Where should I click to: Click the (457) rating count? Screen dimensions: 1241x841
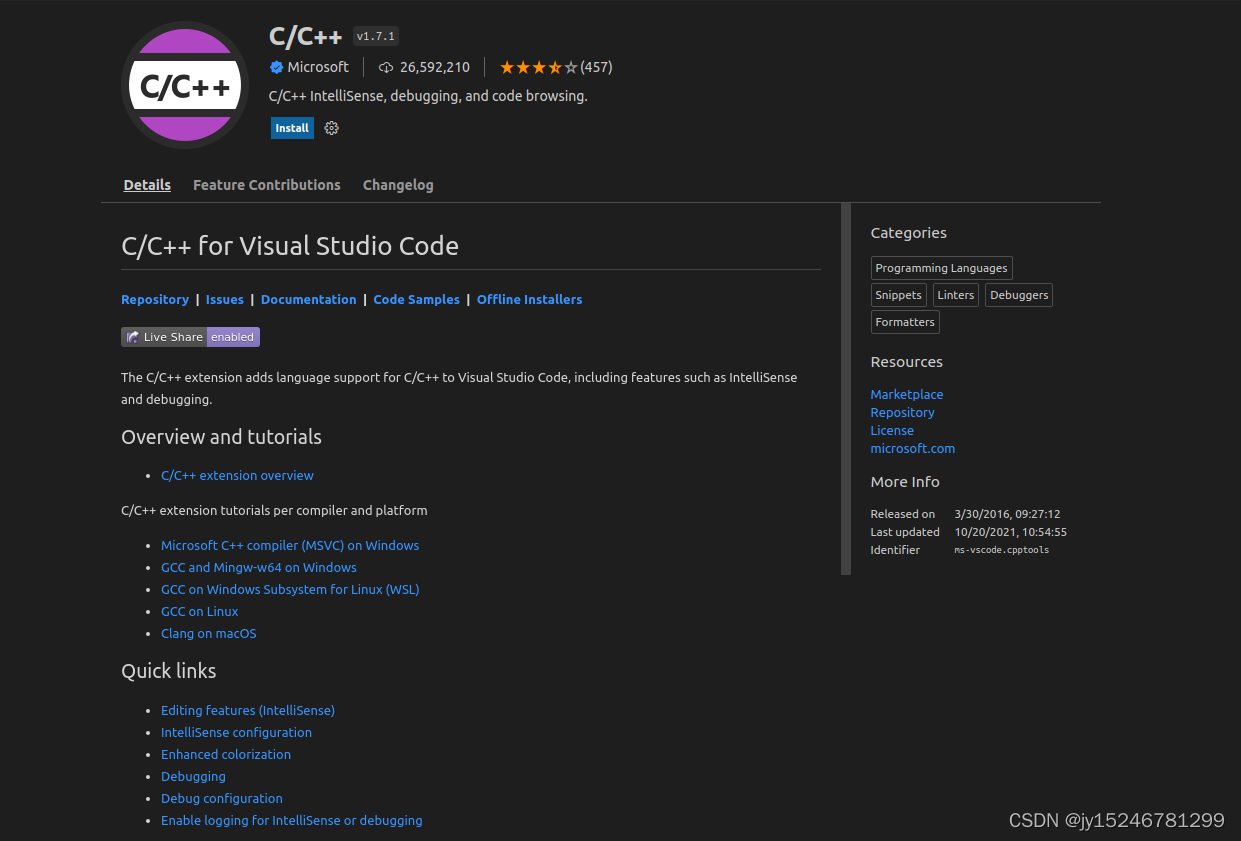click(x=596, y=67)
